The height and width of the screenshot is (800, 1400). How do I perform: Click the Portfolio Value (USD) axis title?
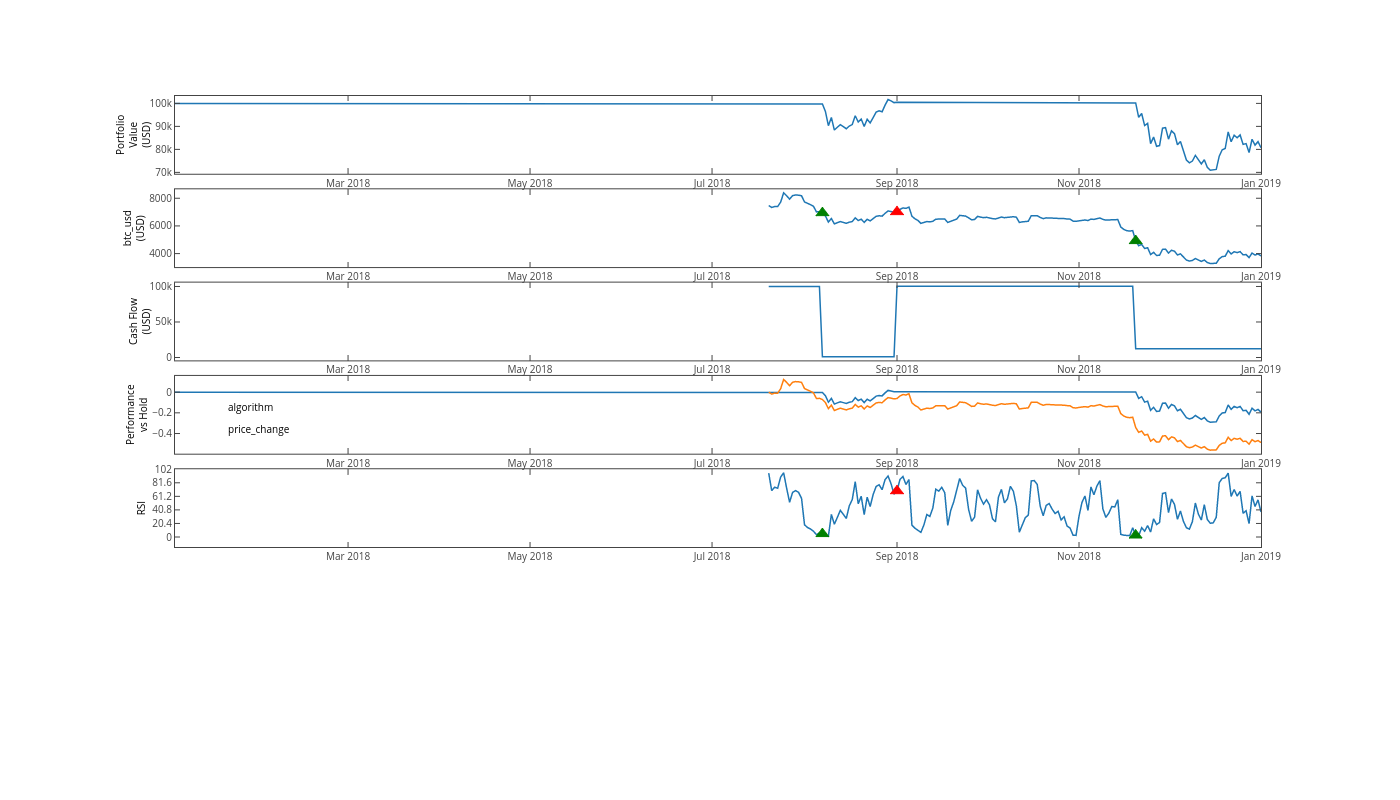(x=132, y=134)
